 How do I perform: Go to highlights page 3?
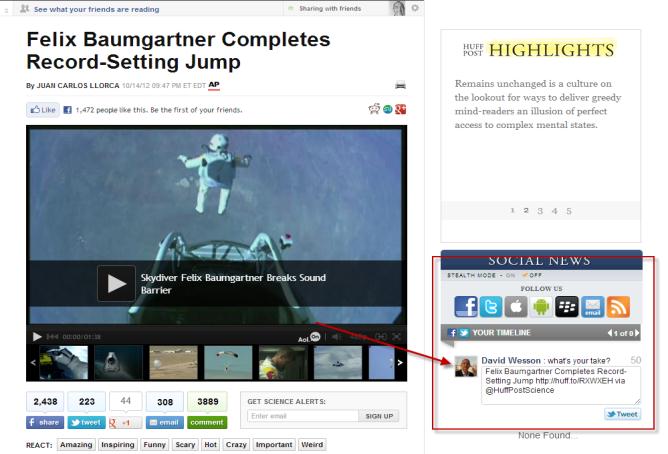coord(540,211)
